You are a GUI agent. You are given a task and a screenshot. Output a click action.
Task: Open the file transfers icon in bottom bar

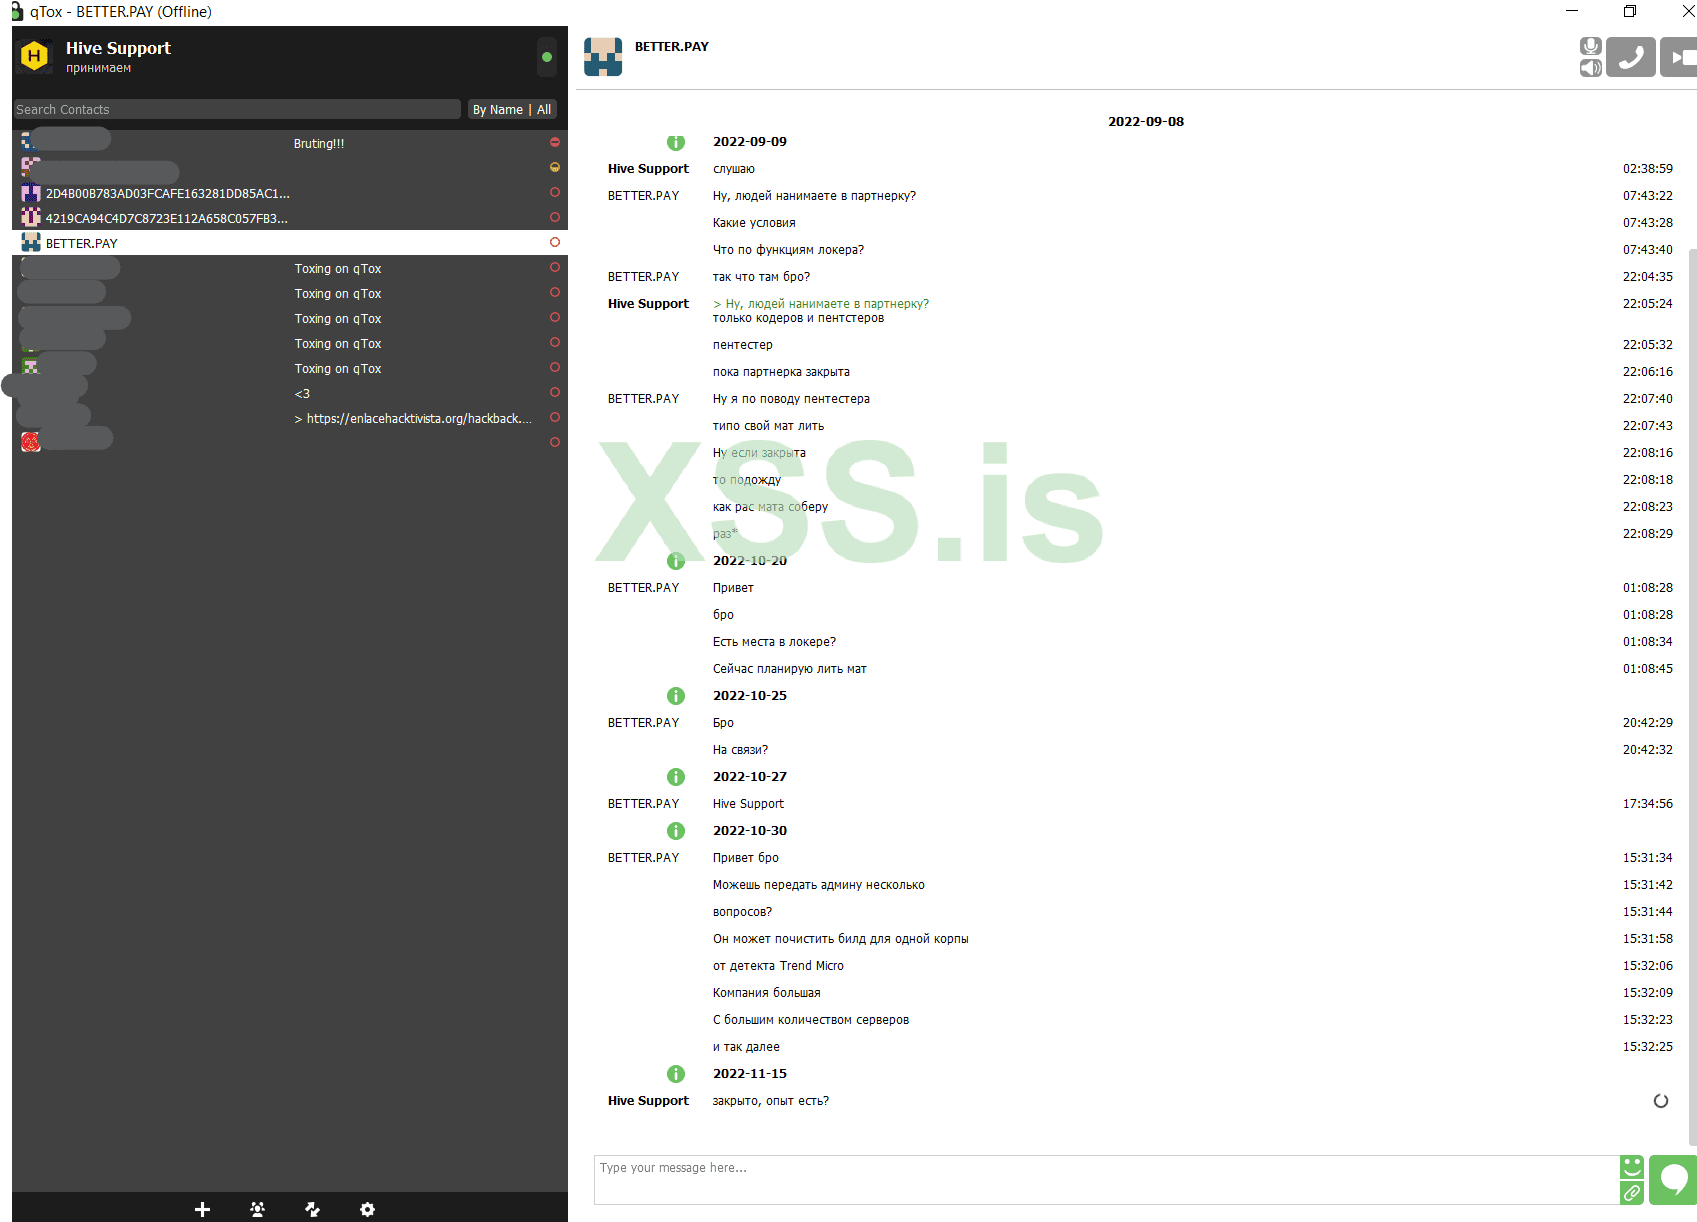click(312, 1209)
